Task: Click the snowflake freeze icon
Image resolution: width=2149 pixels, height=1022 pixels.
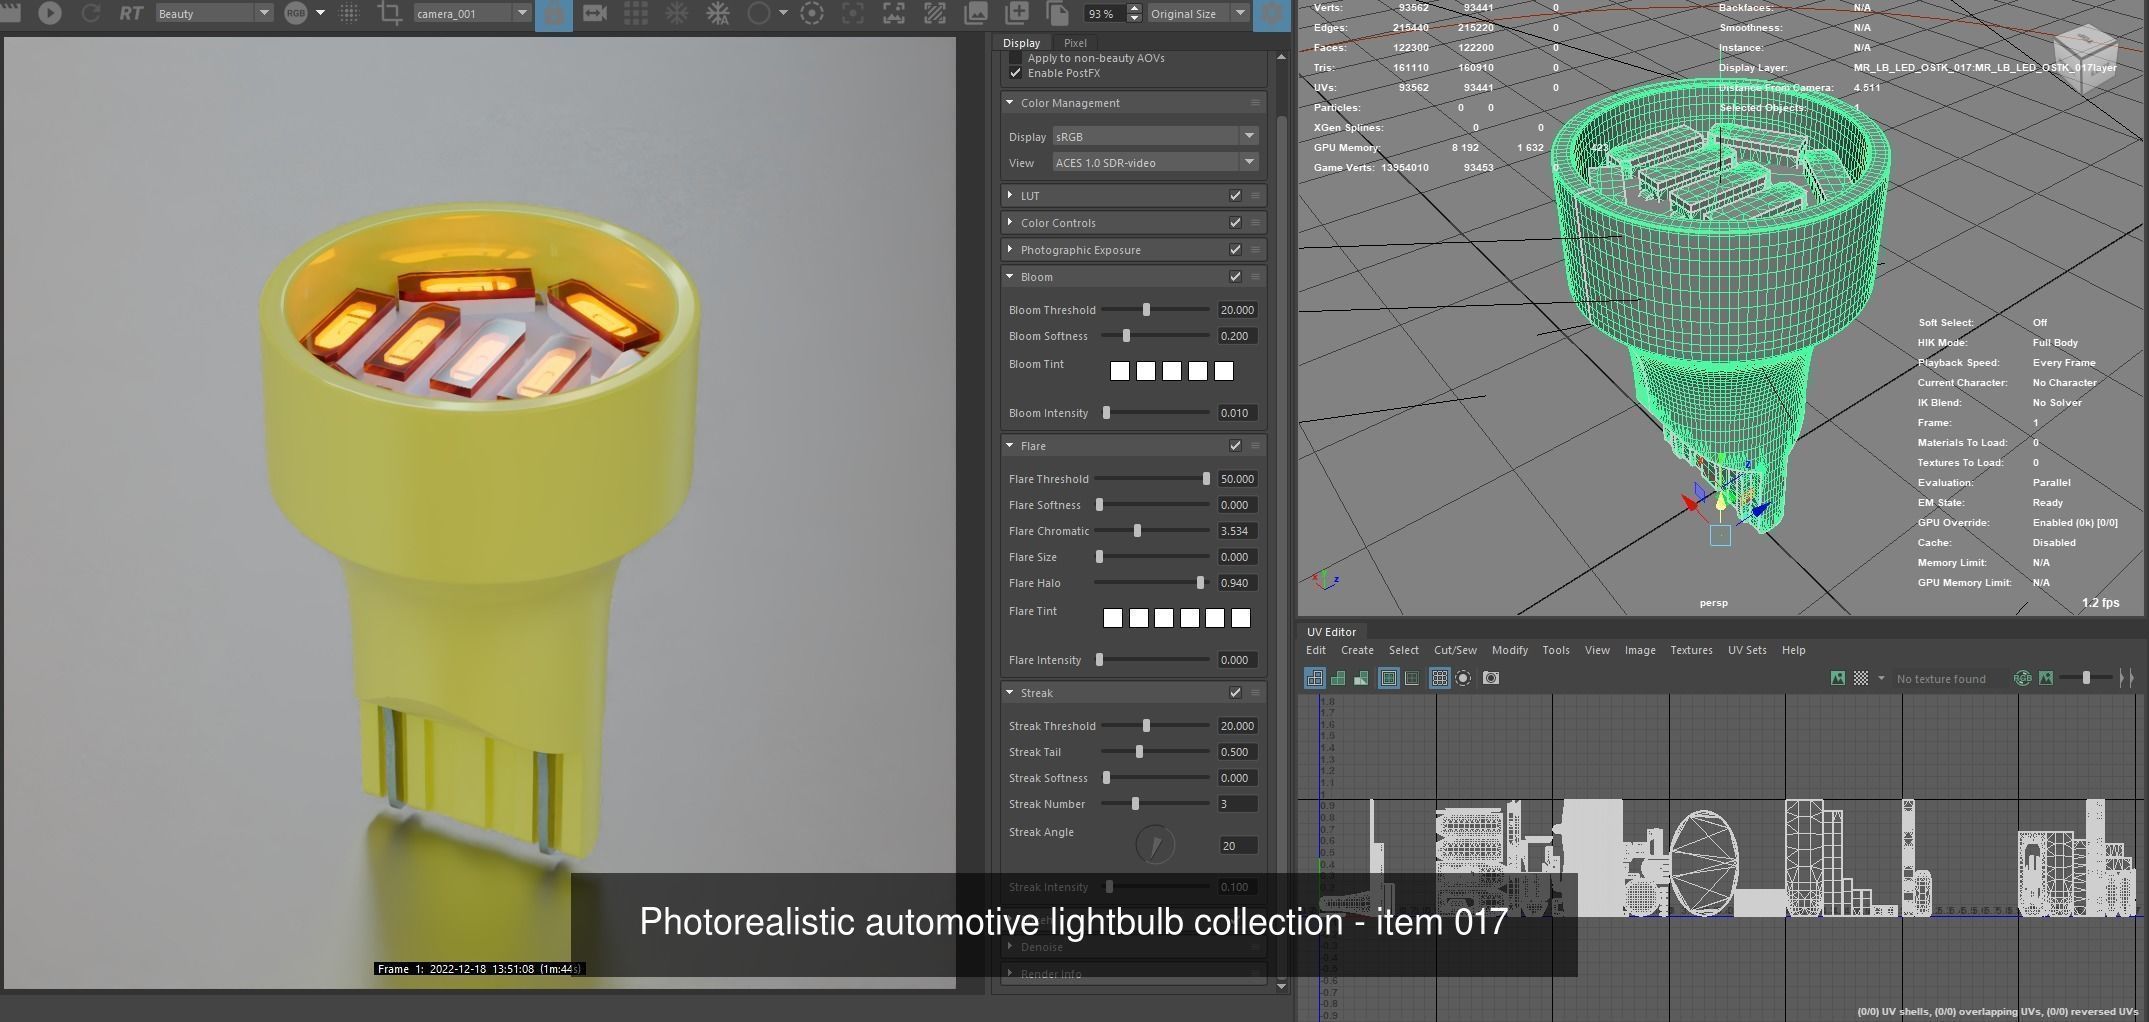Action: point(677,13)
